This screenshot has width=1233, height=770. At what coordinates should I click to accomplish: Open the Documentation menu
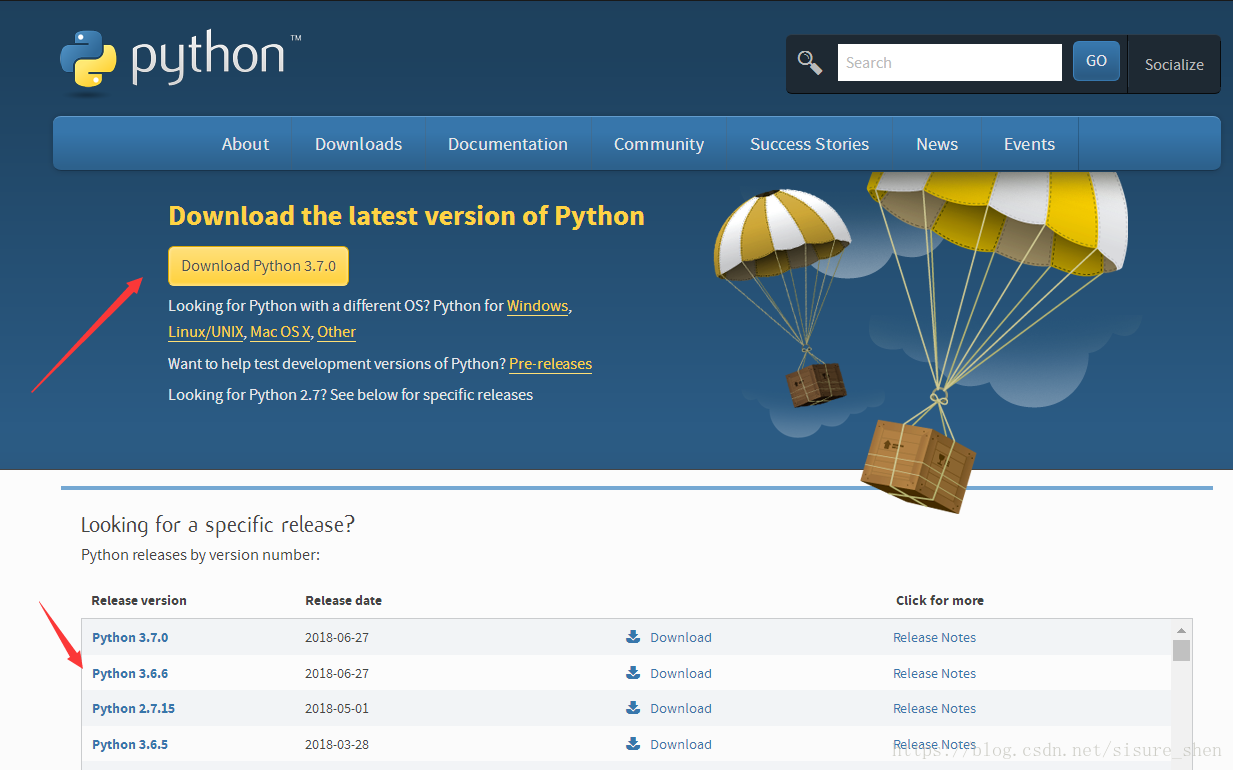(508, 144)
